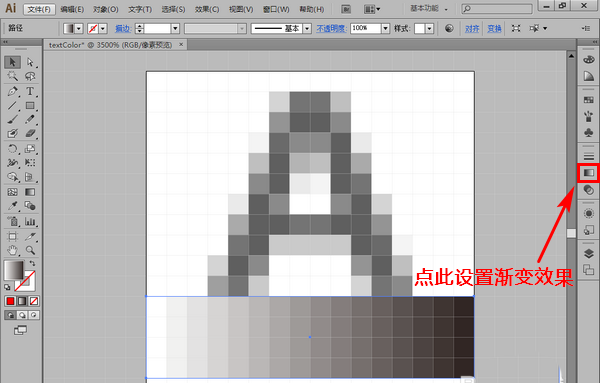Image resolution: width=600 pixels, height=383 pixels.
Task: Select the Slice tool
Action: 30,236
